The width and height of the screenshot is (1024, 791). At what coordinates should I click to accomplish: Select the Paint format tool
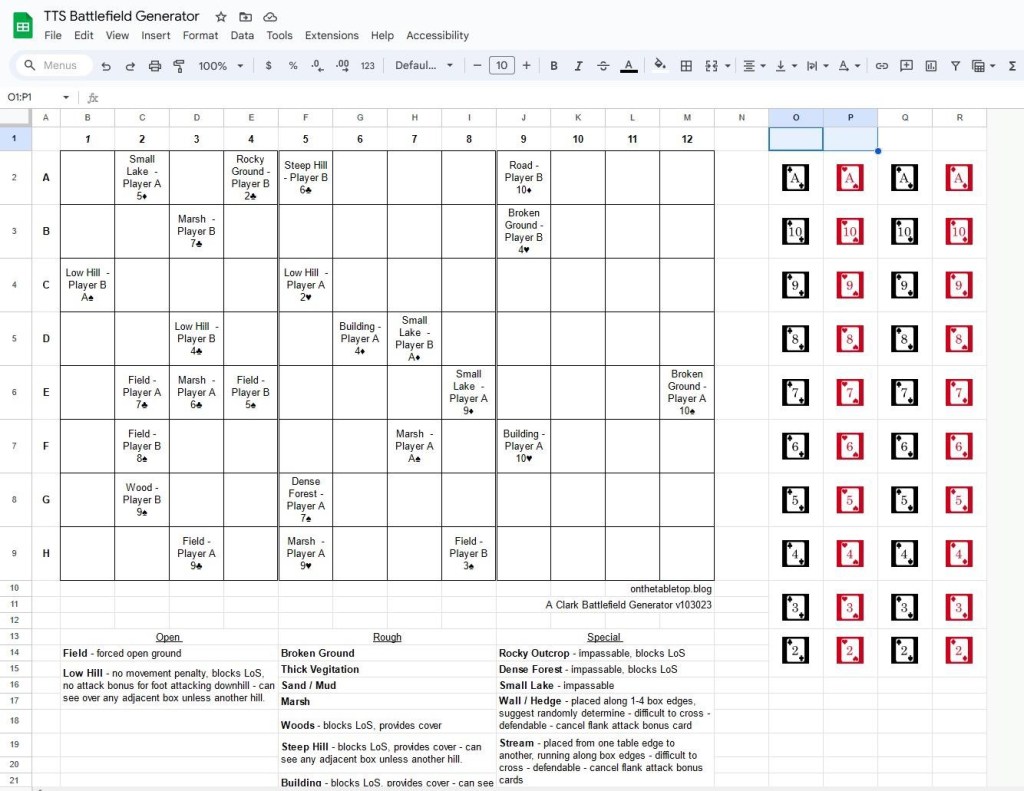click(180, 66)
